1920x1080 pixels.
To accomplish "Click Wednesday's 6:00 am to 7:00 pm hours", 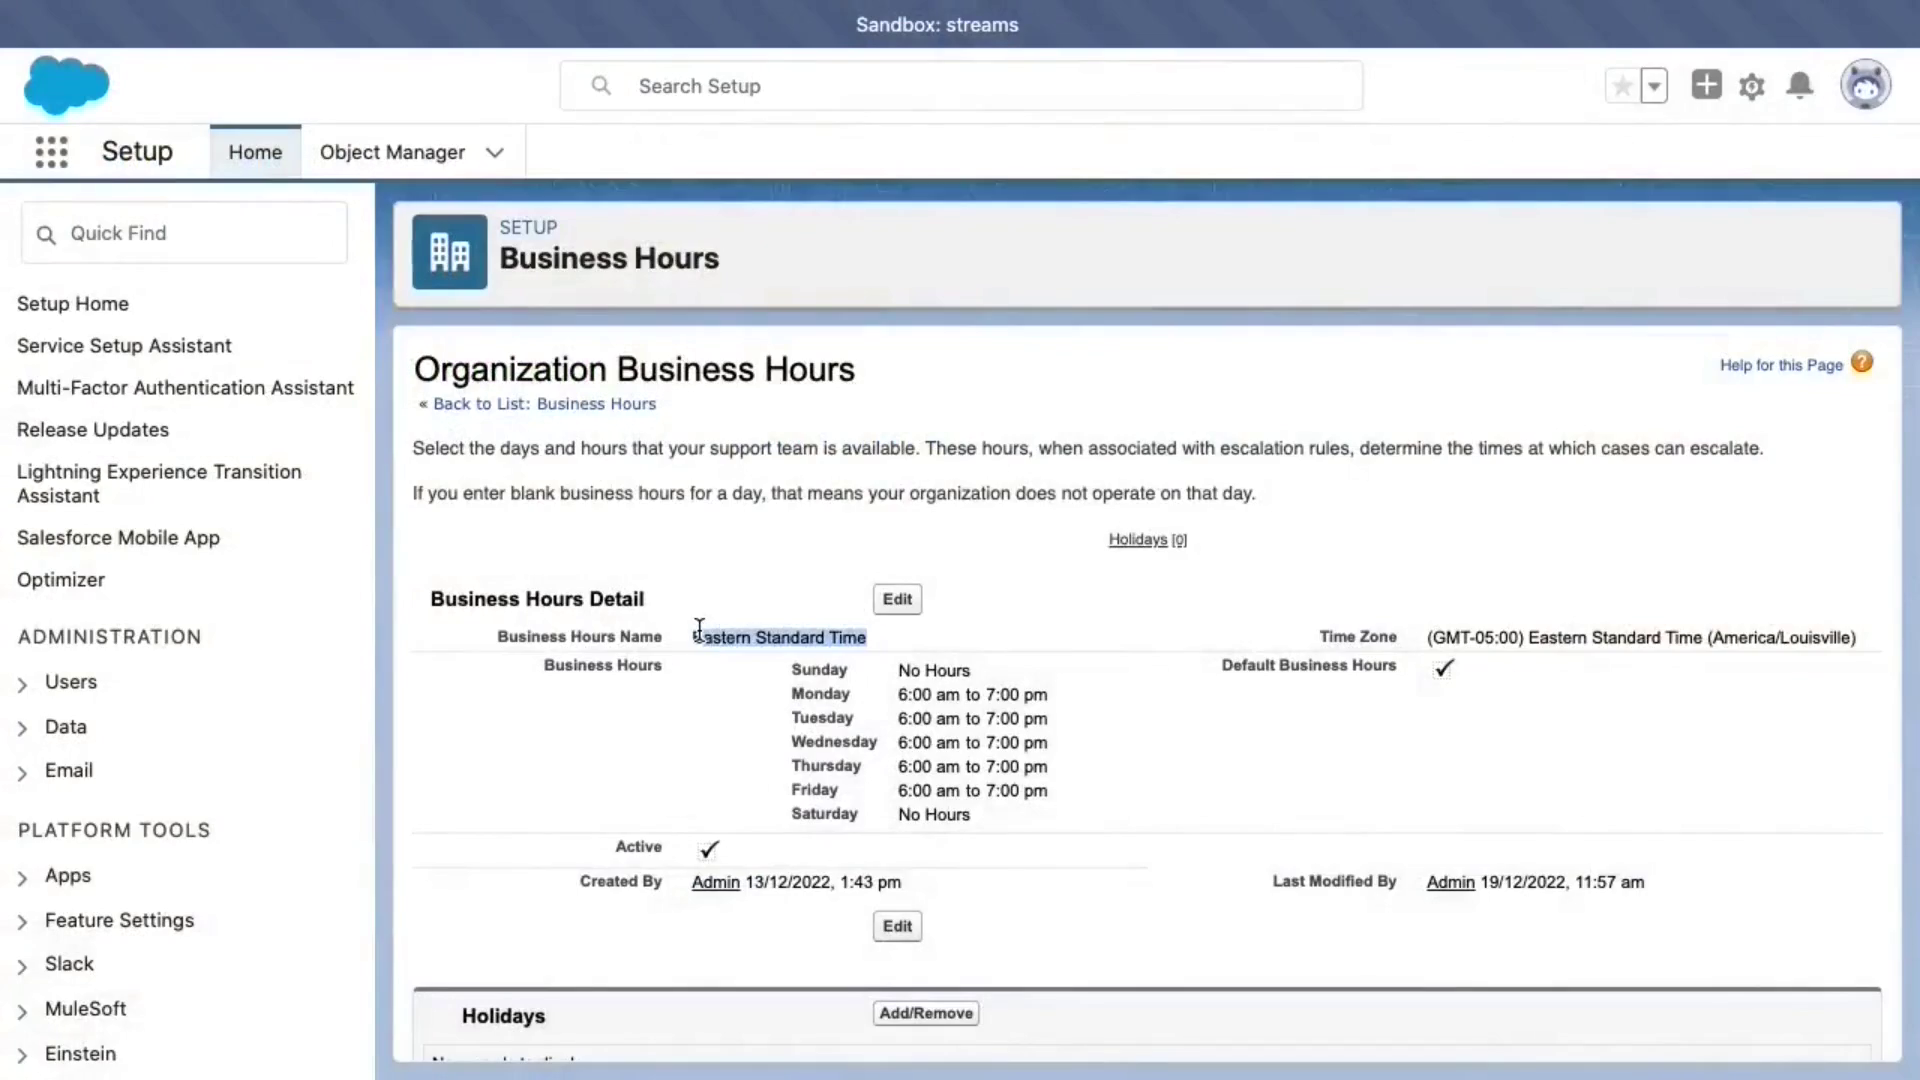I will tap(972, 742).
